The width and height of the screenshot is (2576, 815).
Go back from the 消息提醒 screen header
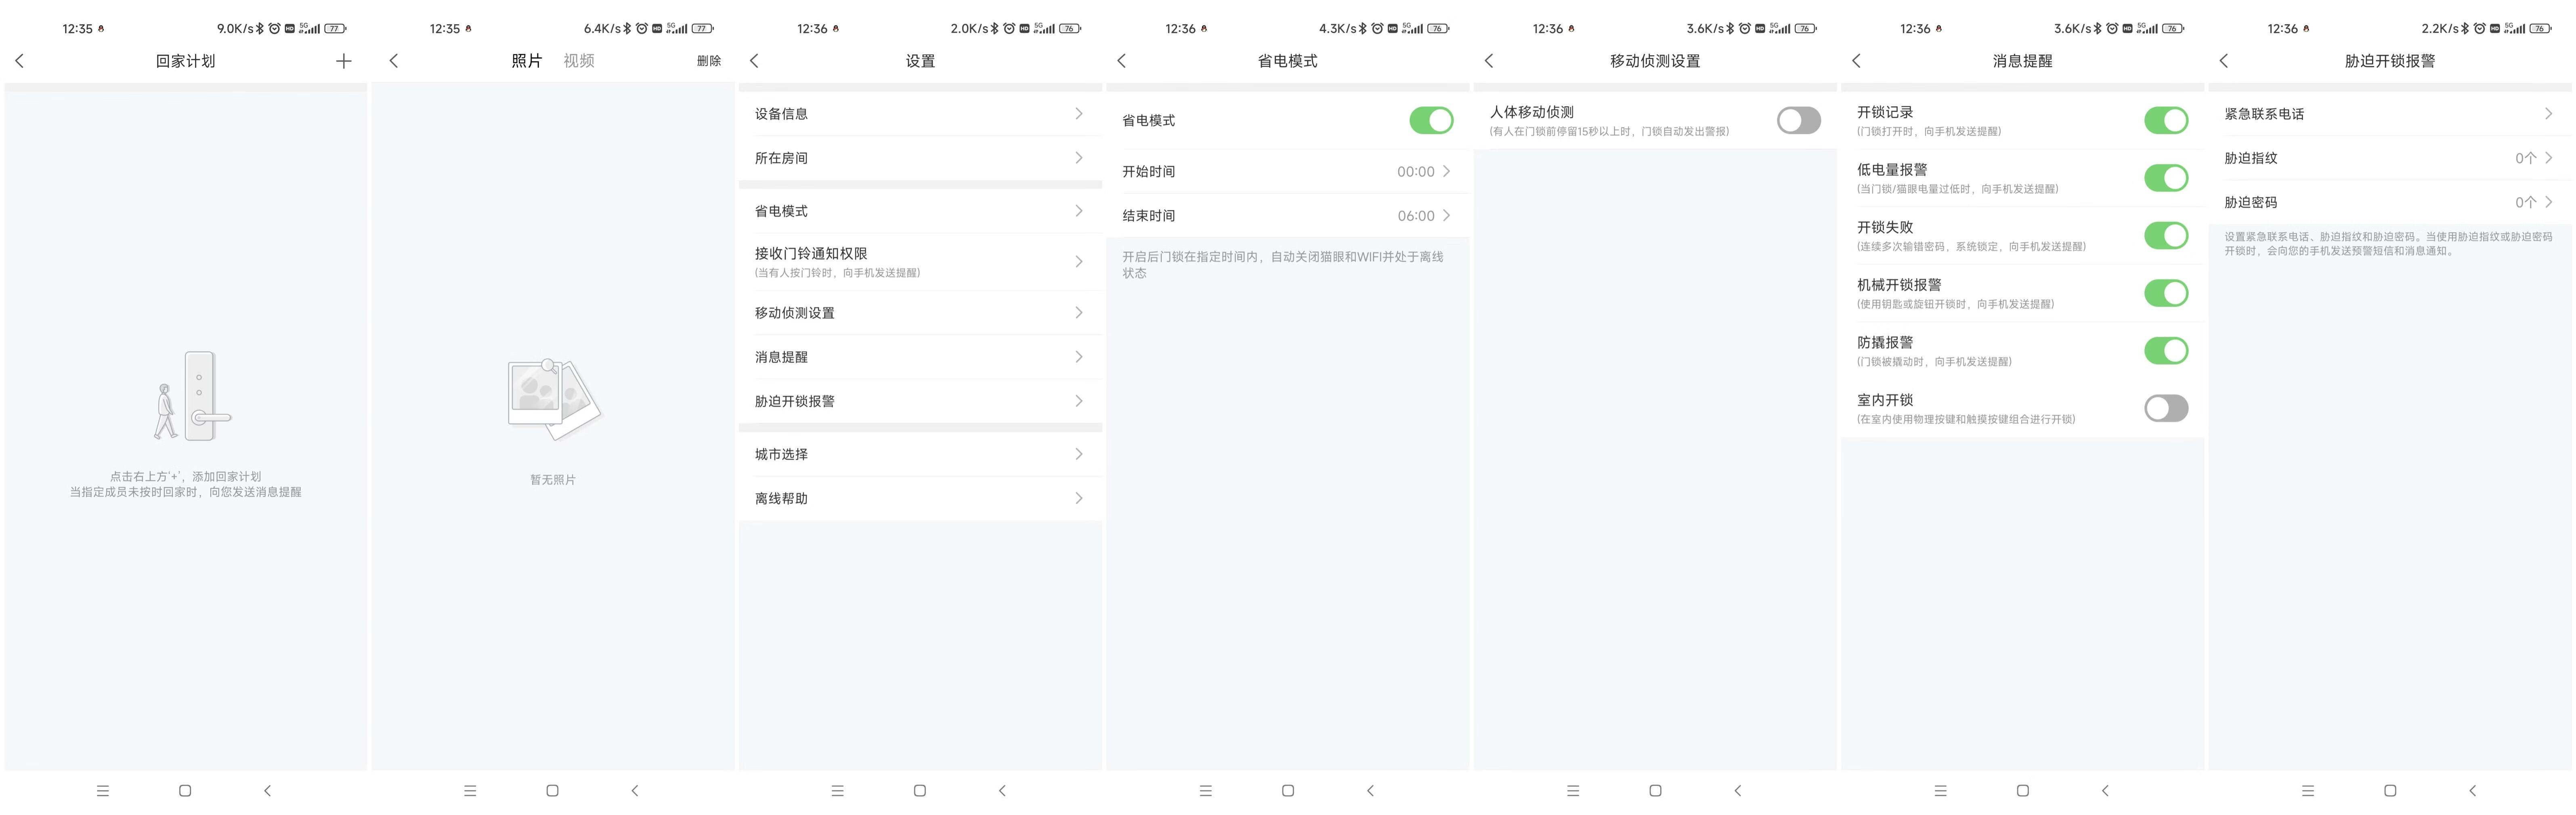coord(1857,61)
